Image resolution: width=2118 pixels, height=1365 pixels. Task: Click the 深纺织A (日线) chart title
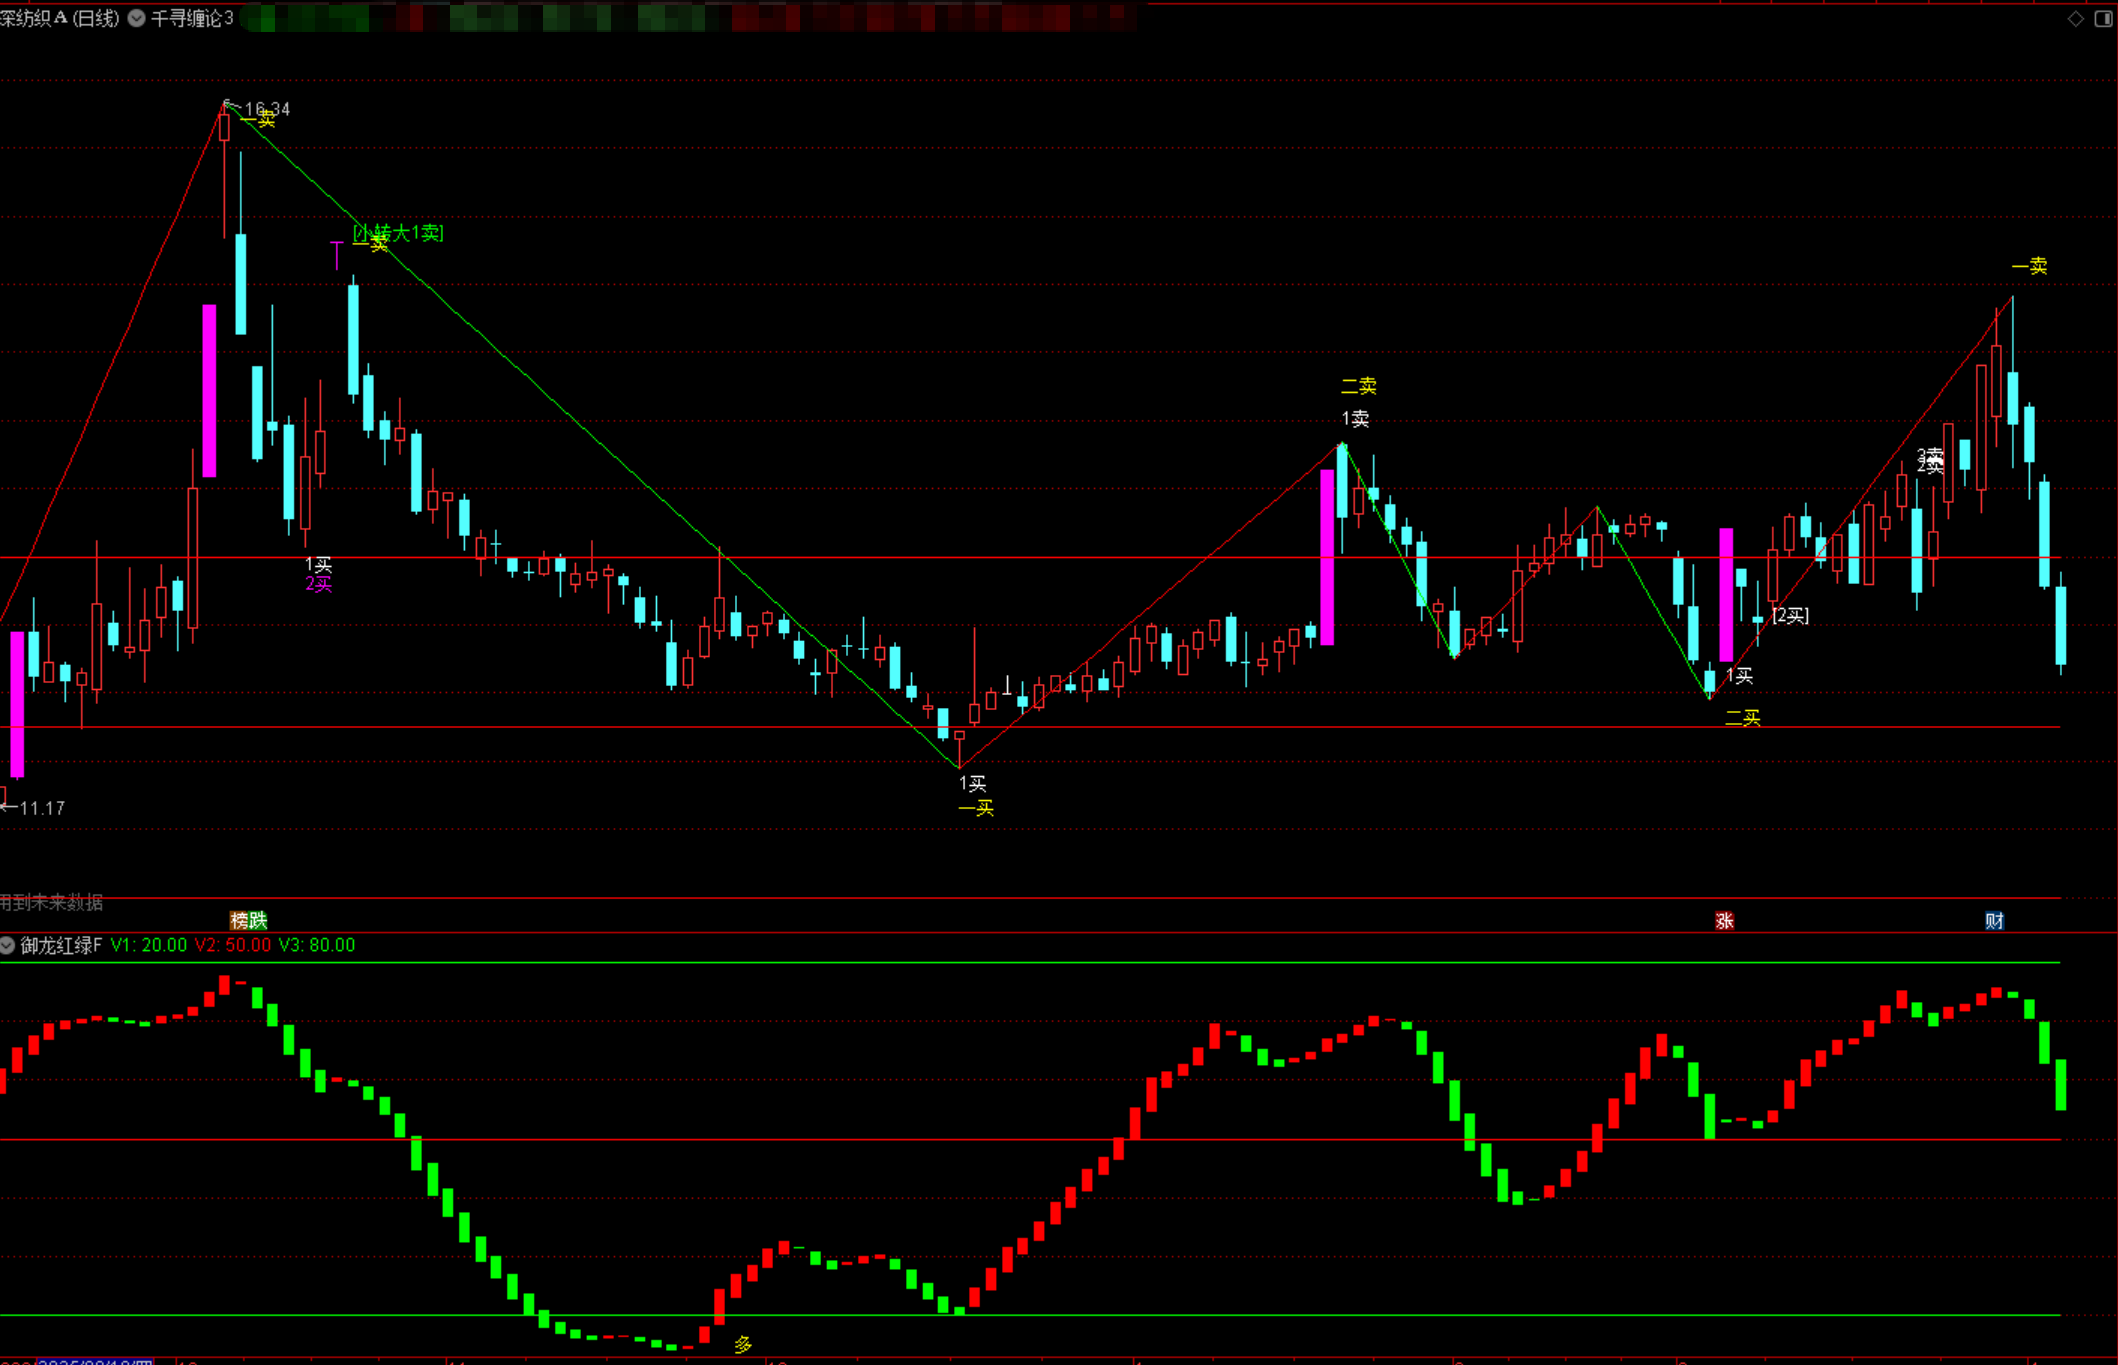click(60, 18)
